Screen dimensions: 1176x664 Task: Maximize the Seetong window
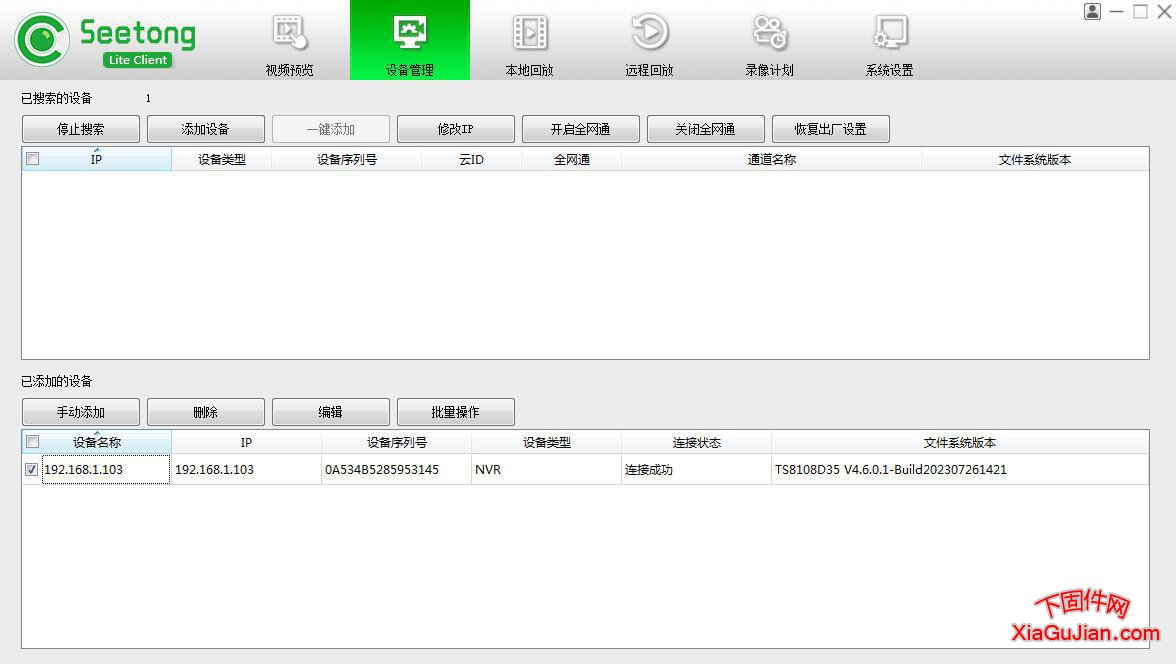pyautogui.click(x=1140, y=11)
